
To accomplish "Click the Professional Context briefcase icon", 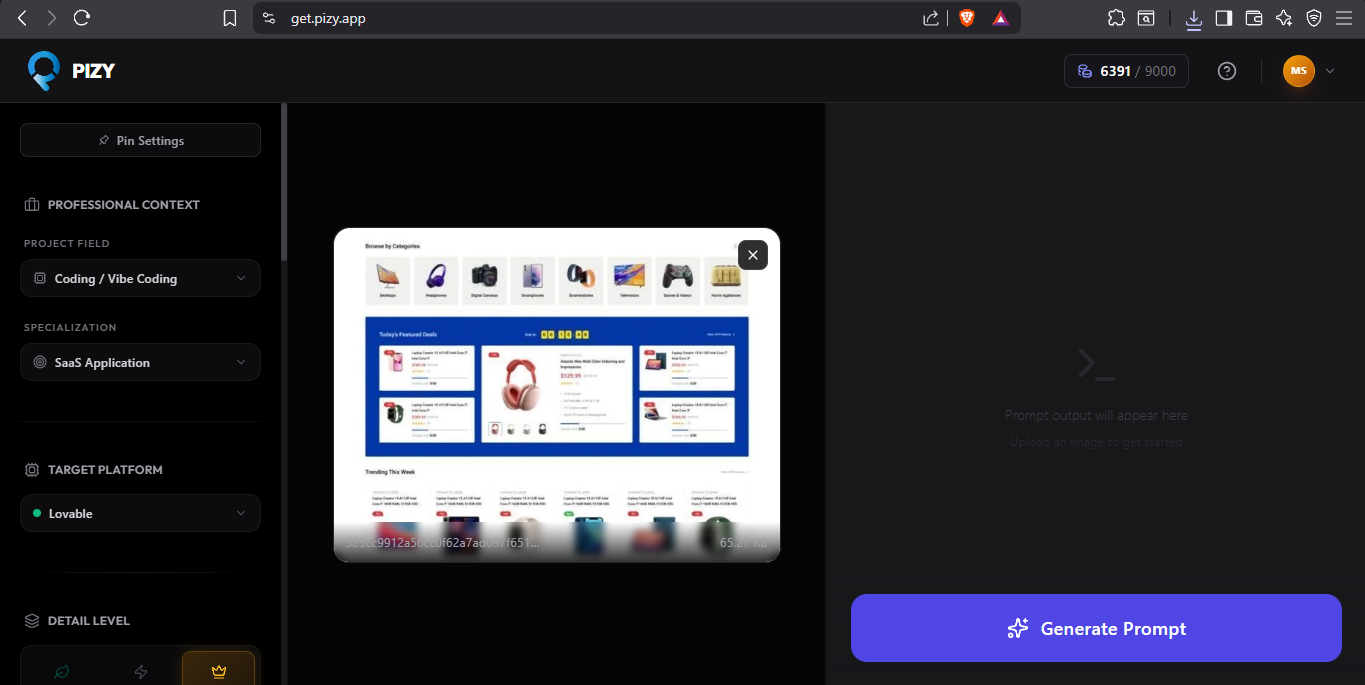I will coord(31,204).
